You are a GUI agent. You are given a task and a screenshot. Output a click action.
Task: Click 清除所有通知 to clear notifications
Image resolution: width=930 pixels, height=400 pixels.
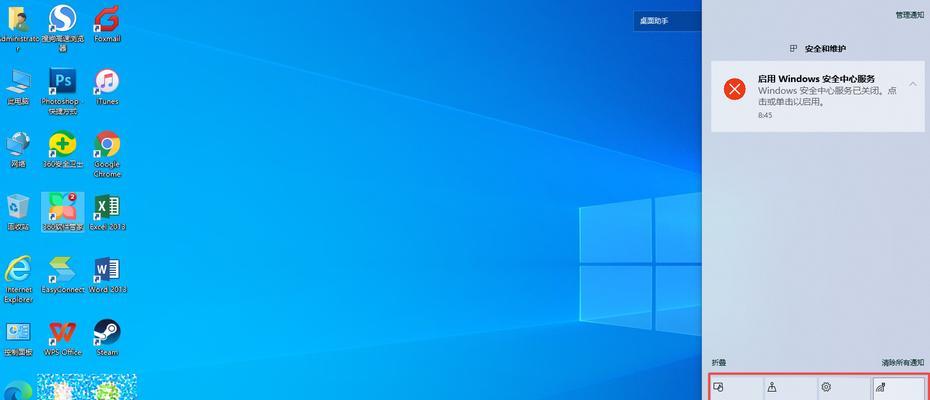902,363
